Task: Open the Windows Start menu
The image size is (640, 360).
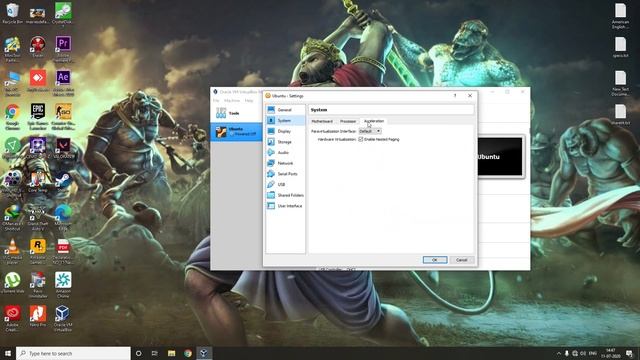Action: point(8,353)
